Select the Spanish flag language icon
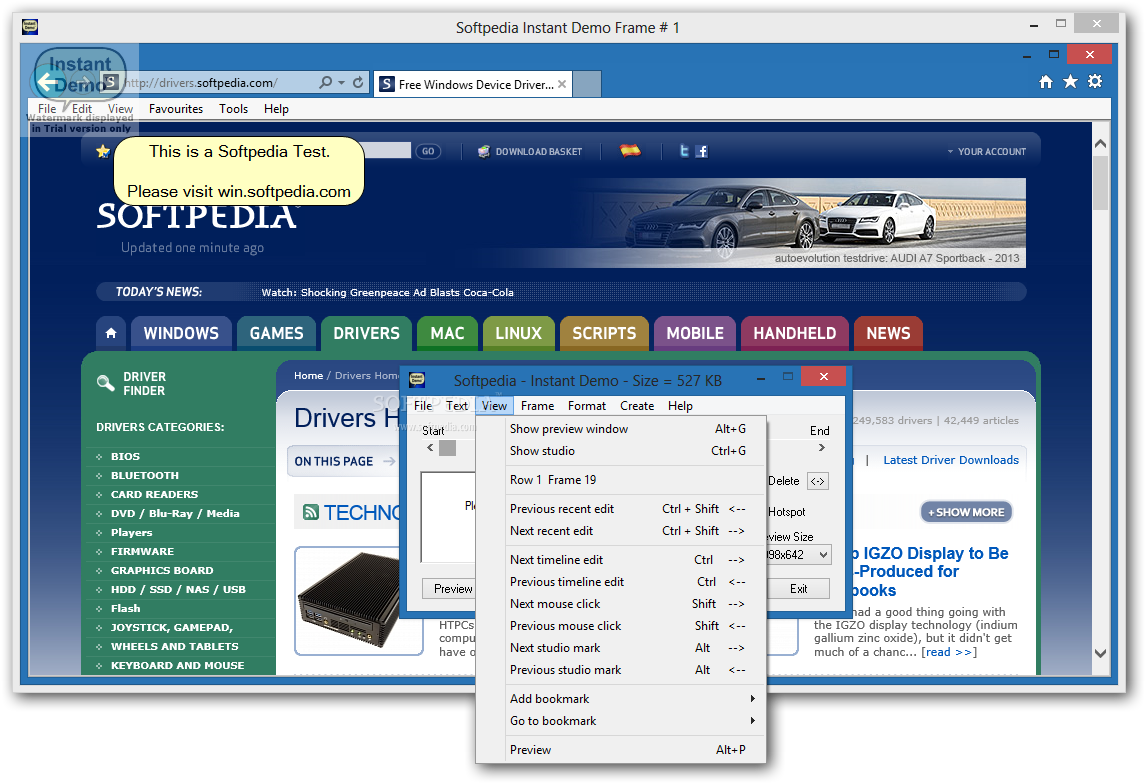The width and height of the screenshot is (1146, 784). (630, 151)
